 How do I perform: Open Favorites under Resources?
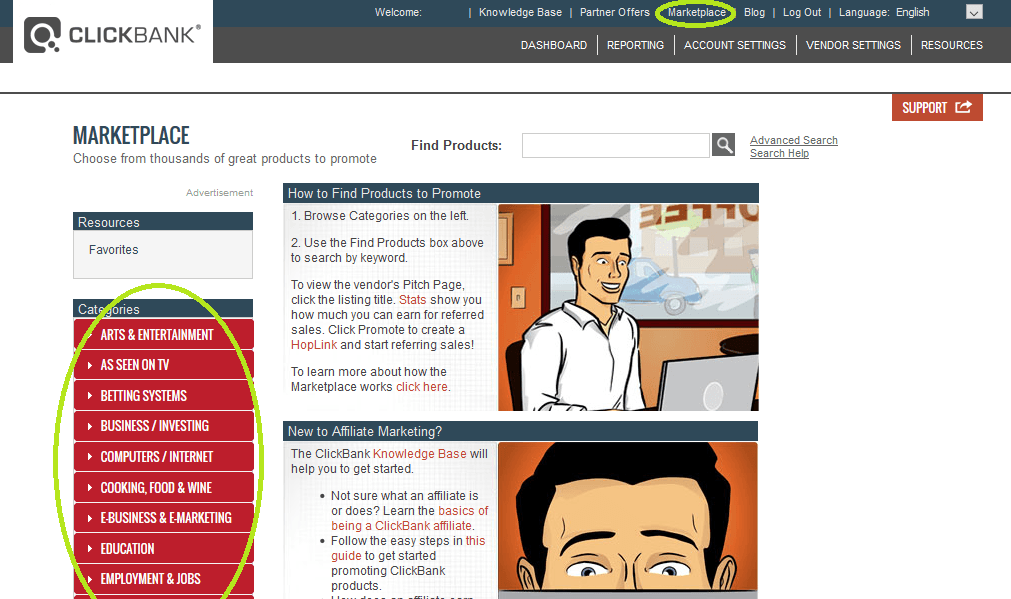(x=113, y=250)
